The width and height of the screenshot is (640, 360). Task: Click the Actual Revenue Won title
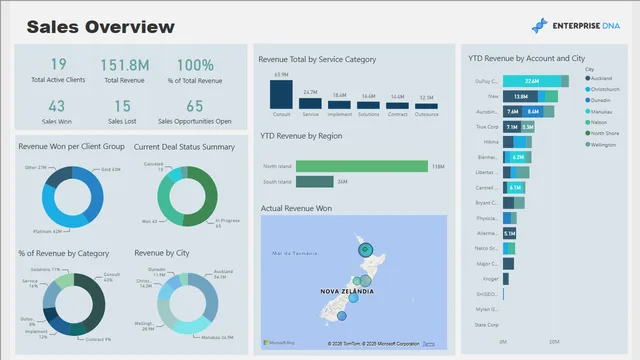[296, 208]
